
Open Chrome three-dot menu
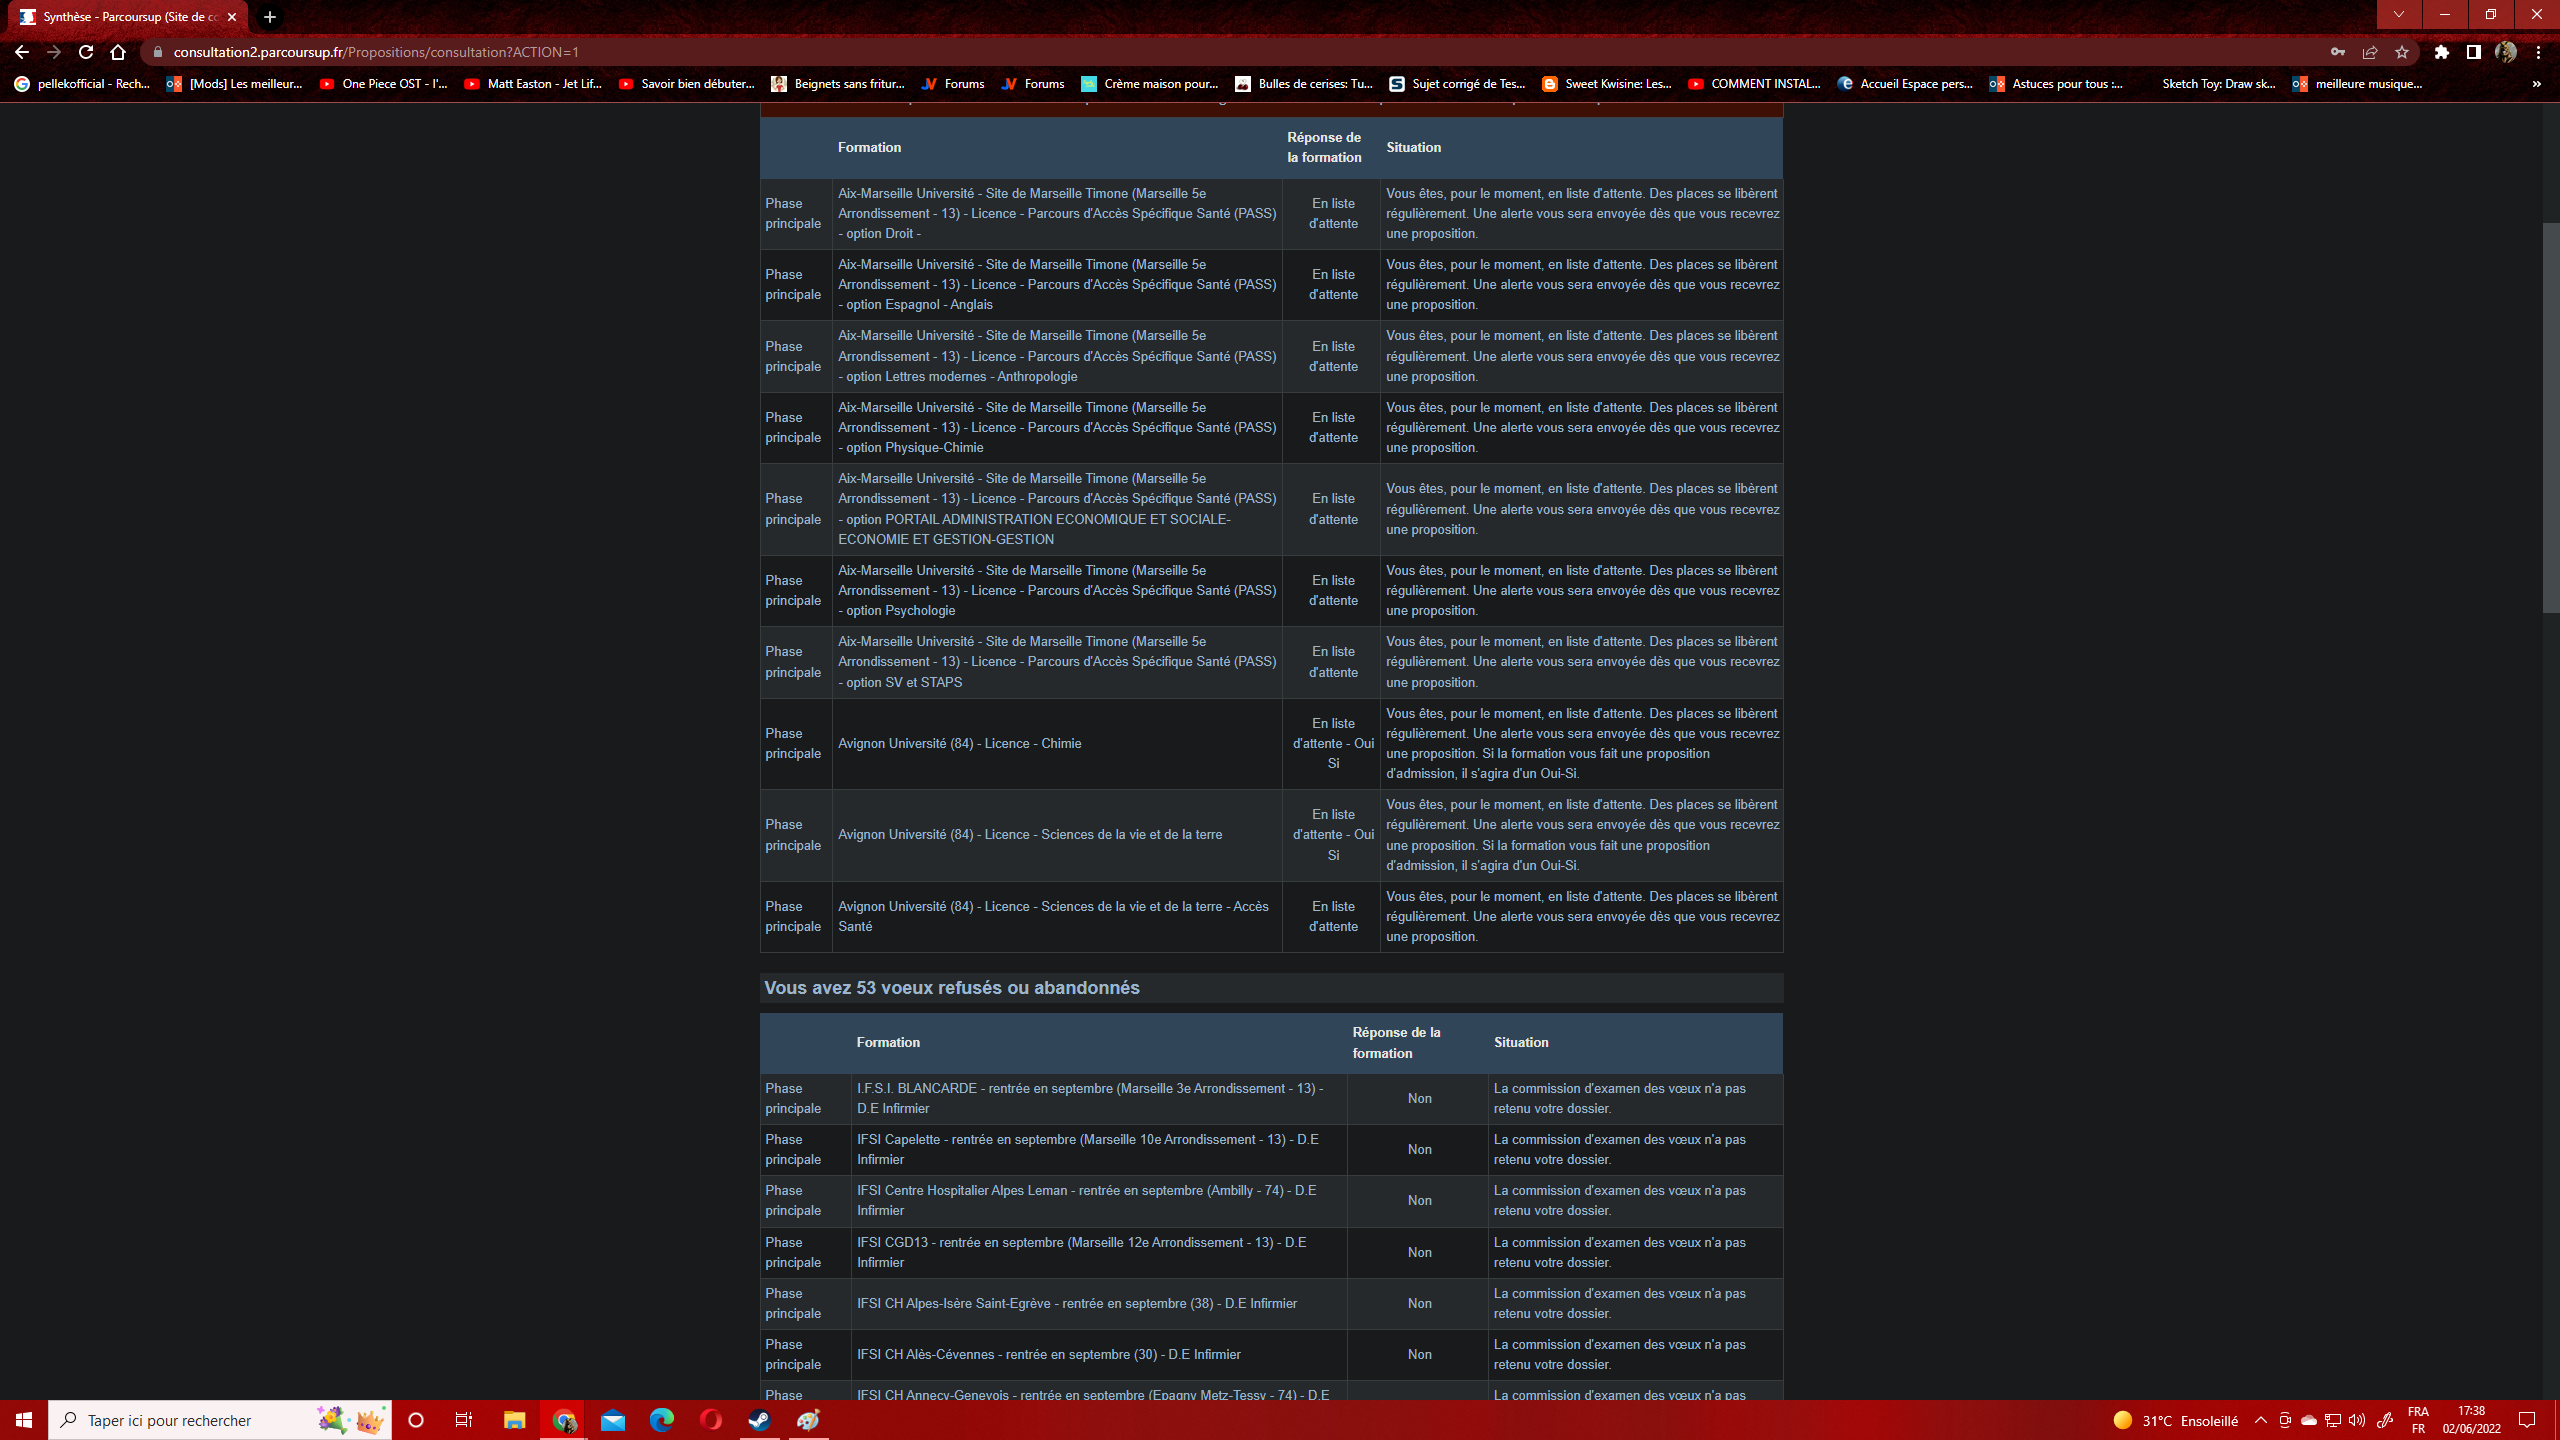click(x=2538, y=52)
